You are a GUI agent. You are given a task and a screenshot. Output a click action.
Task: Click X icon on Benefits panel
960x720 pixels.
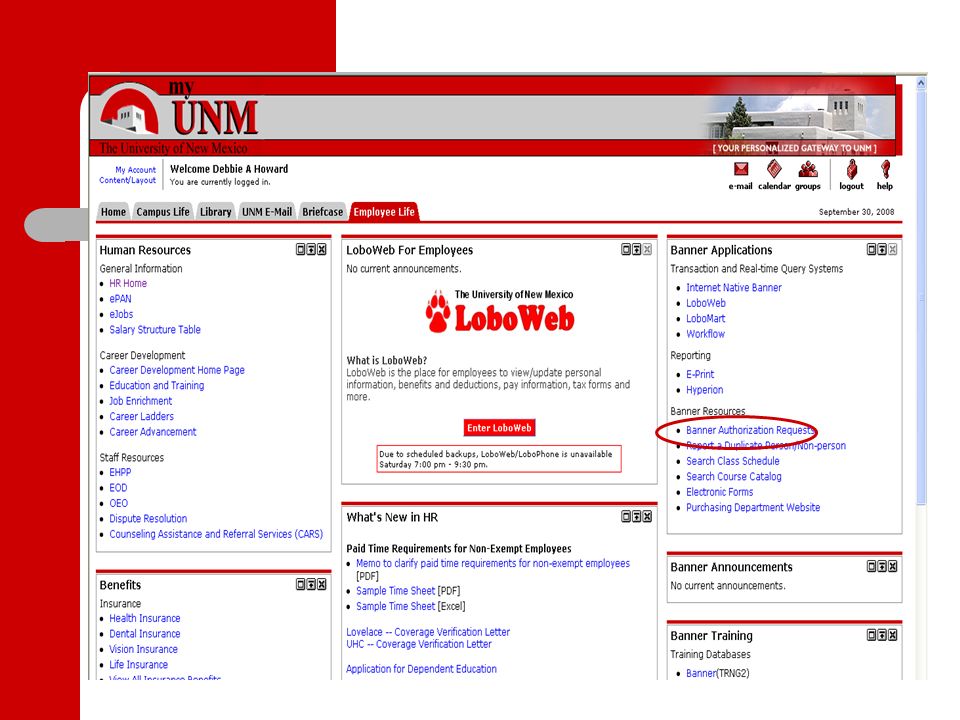pos(321,584)
